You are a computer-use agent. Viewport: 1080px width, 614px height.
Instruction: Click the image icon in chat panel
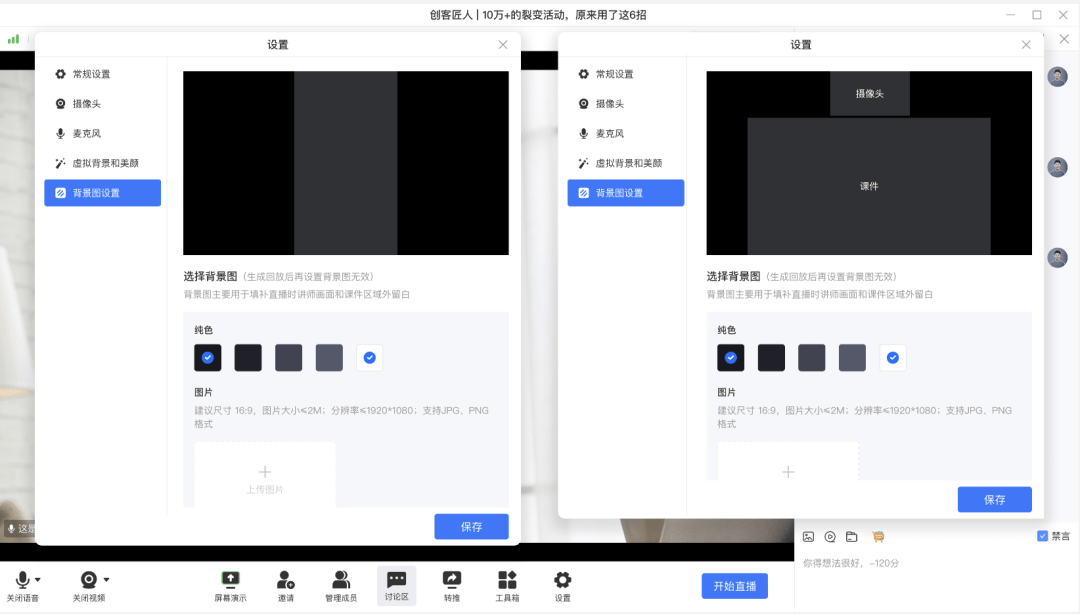tap(809, 537)
